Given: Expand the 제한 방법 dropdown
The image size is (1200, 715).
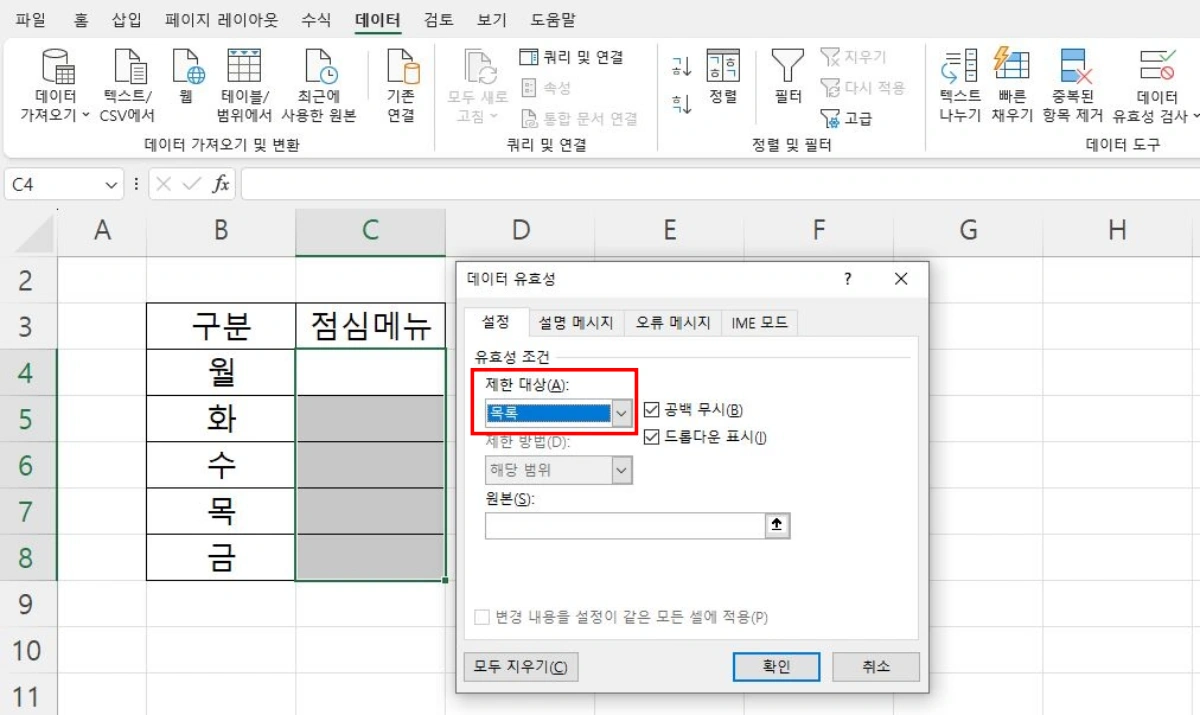Looking at the screenshot, I should click(621, 472).
